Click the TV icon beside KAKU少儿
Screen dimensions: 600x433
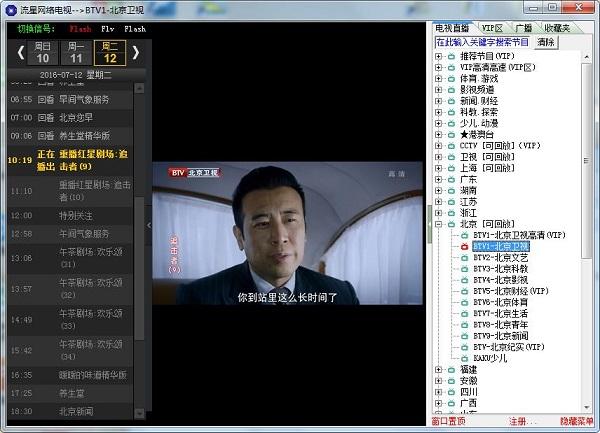coord(464,358)
